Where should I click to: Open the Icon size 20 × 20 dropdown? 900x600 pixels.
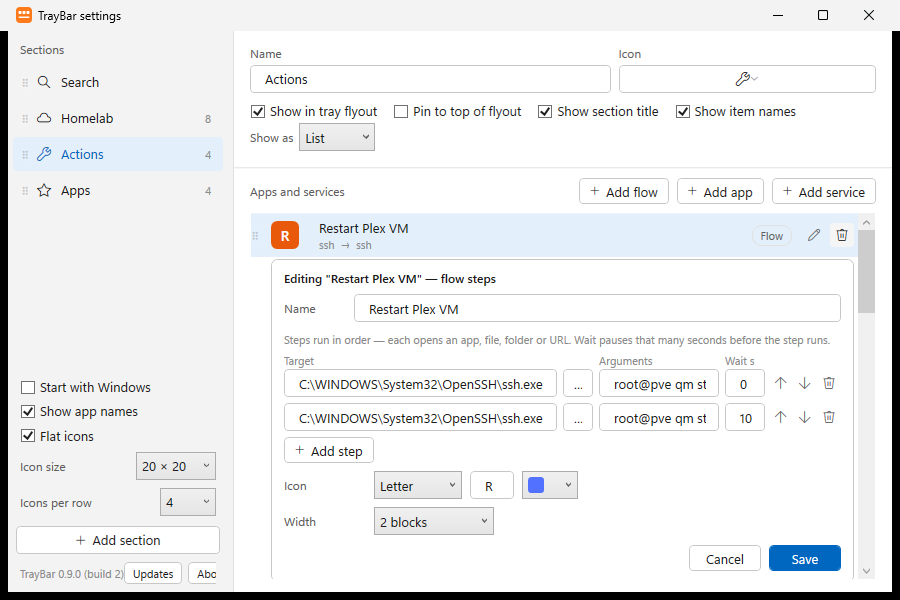click(x=176, y=466)
